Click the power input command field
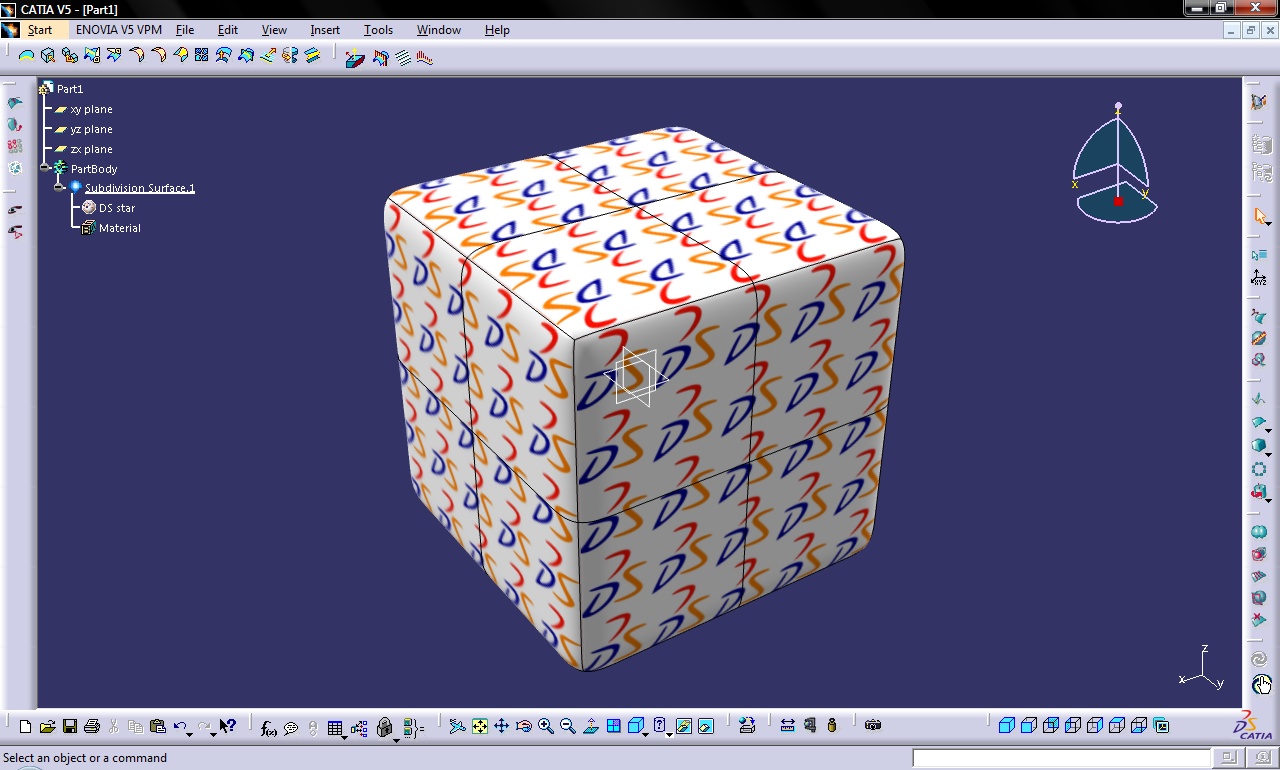Viewport: 1280px width, 770px height. tap(1061, 759)
